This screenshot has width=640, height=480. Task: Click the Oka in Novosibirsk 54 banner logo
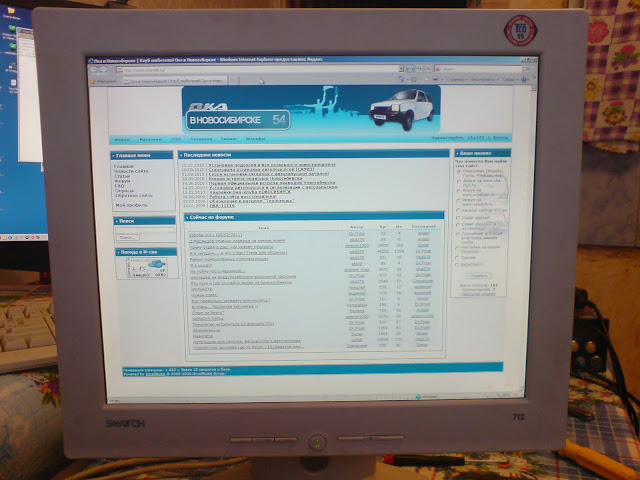point(238,117)
